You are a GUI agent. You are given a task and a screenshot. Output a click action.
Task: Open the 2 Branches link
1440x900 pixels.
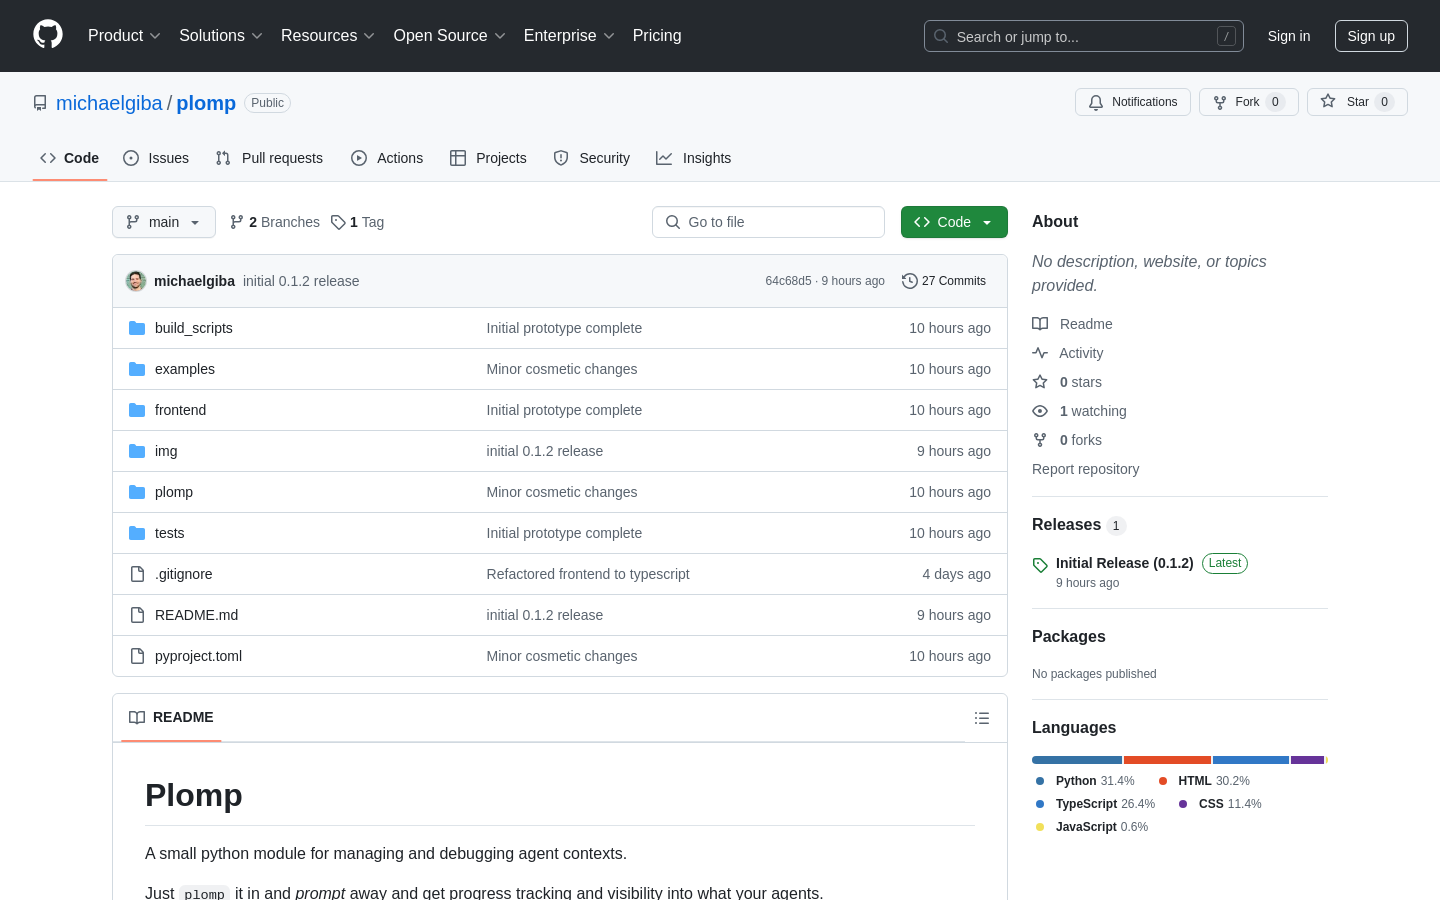[275, 222]
